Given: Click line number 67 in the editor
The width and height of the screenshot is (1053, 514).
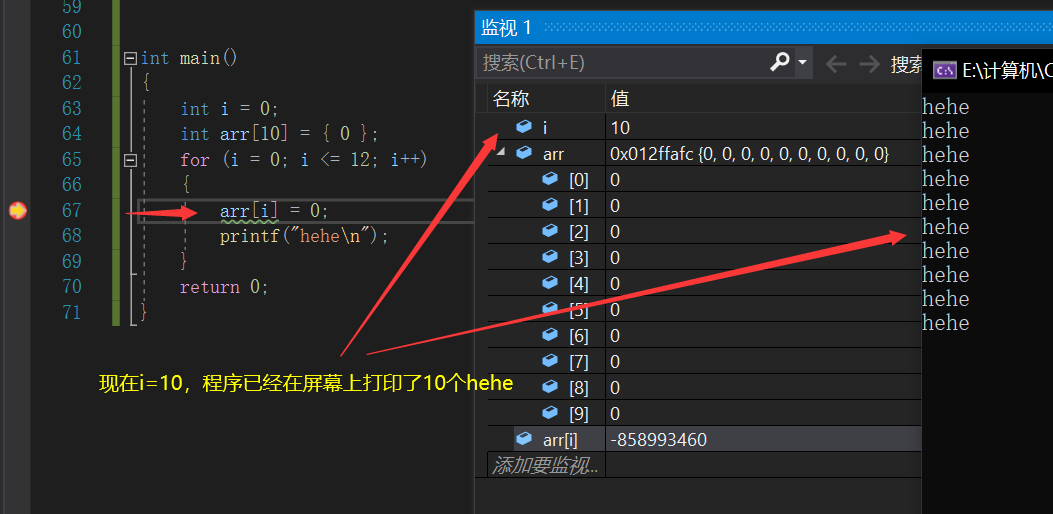Looking at the screenshot, I should click(71, 210).
